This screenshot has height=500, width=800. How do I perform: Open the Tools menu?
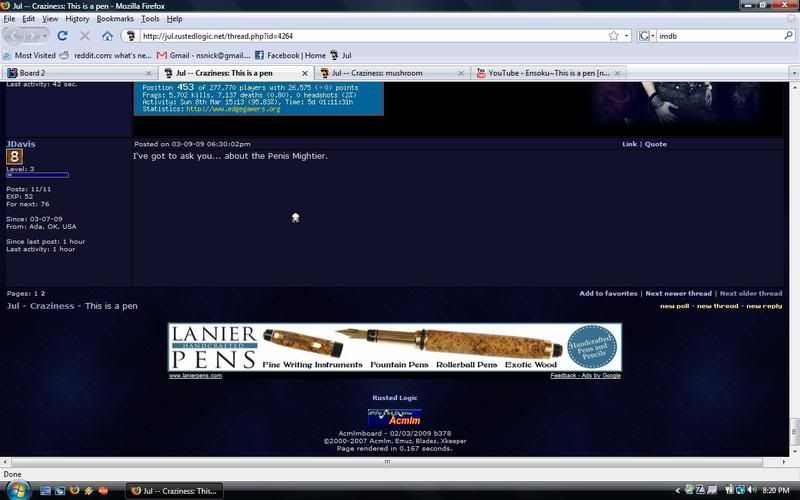150,19
